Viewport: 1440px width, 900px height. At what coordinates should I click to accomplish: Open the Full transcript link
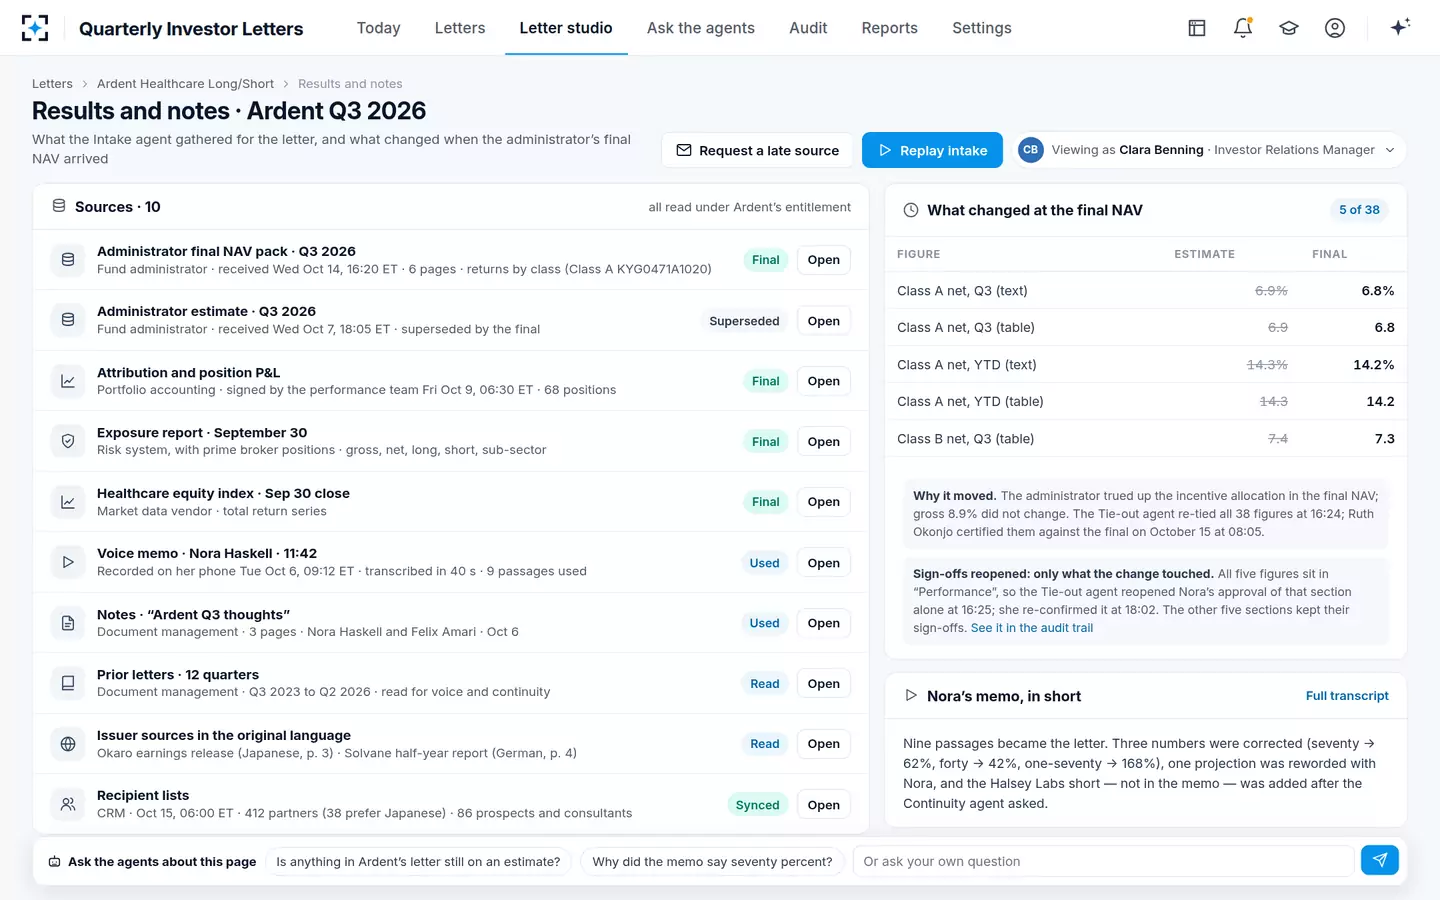click(x=1347, y=696)
